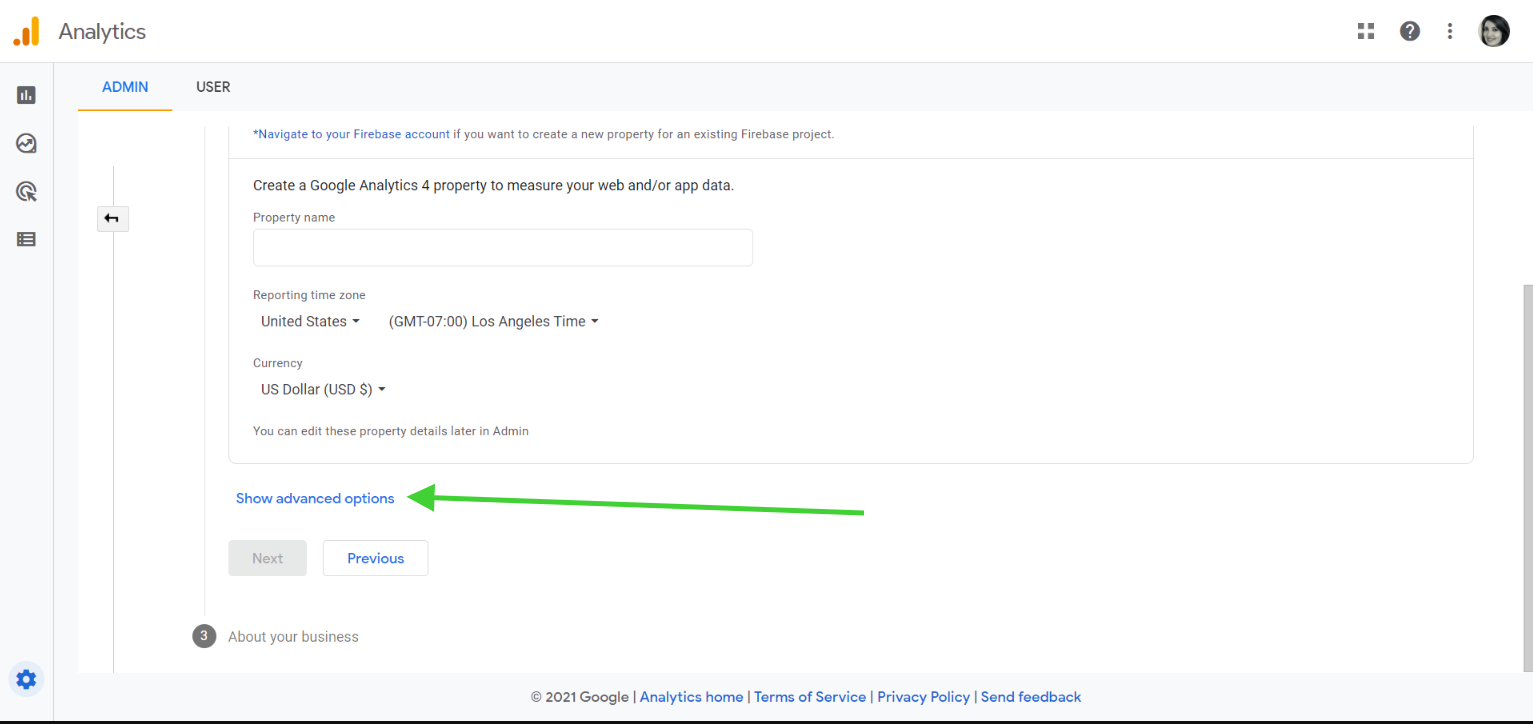The image size is (1533, 724).
Task: Follow Navigate to your Firebase account link
Action: 351,134
